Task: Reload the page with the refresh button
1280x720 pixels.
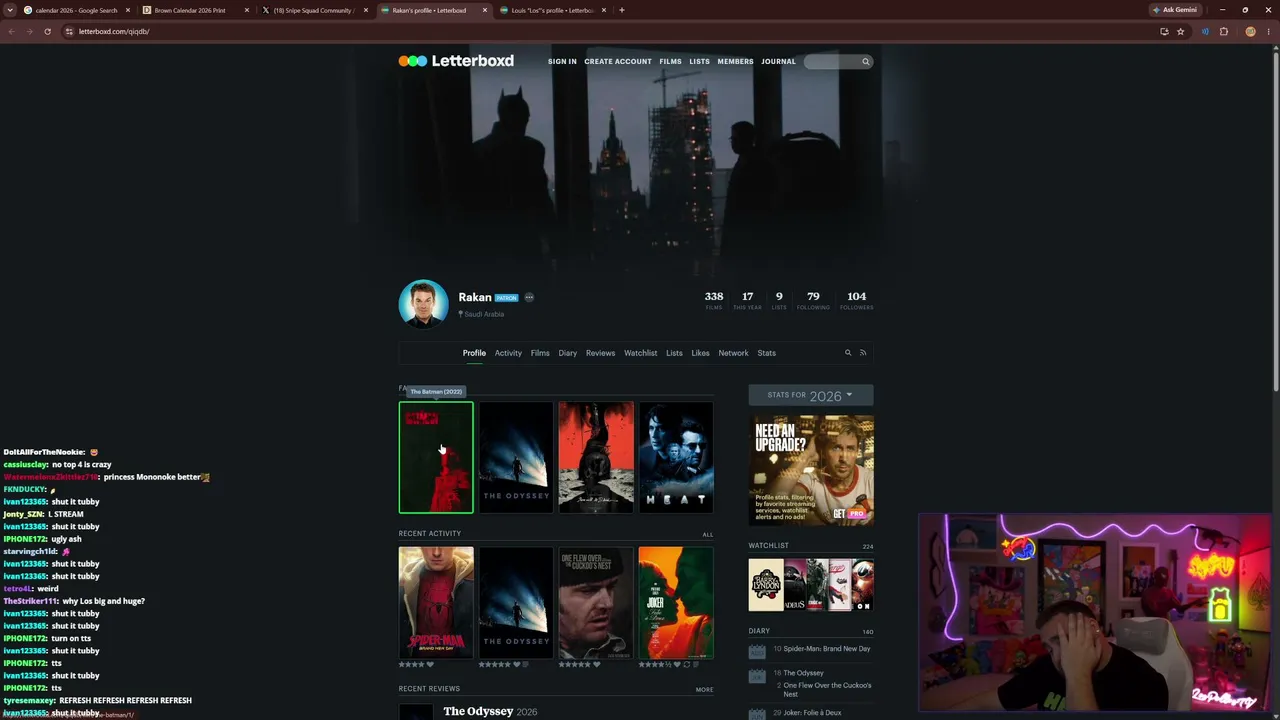Action: click(47, 31)
